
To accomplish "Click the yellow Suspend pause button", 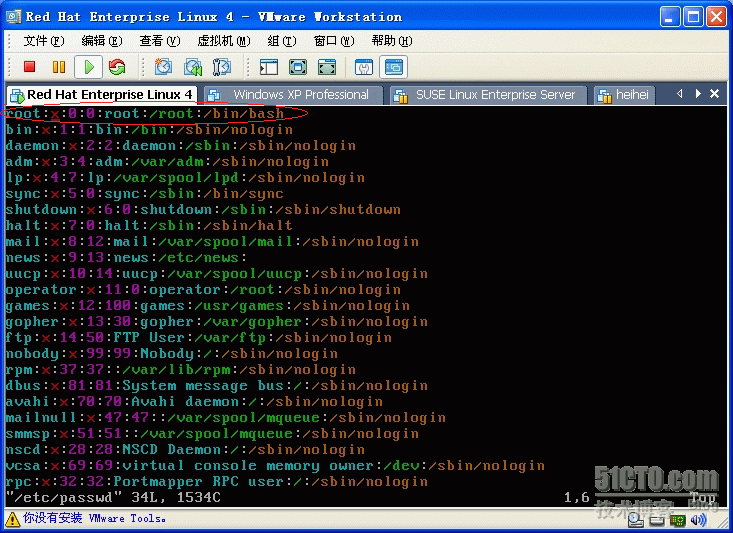I will tap(59, 67).
